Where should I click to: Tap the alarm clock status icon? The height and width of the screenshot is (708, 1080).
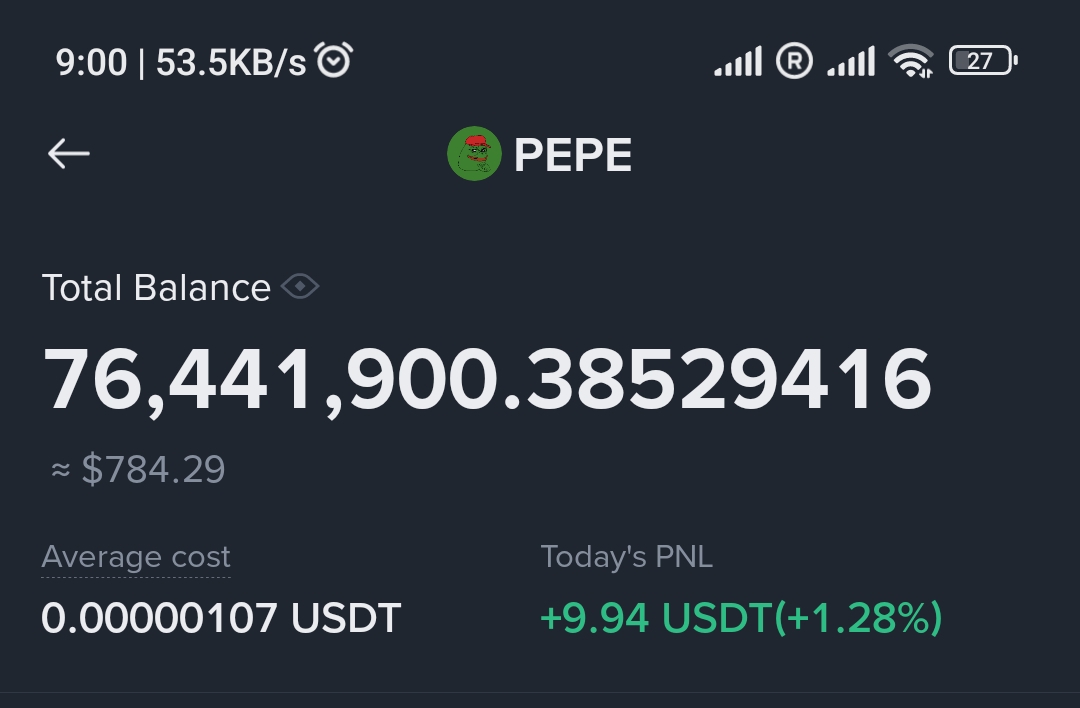(x=334, y=60)
